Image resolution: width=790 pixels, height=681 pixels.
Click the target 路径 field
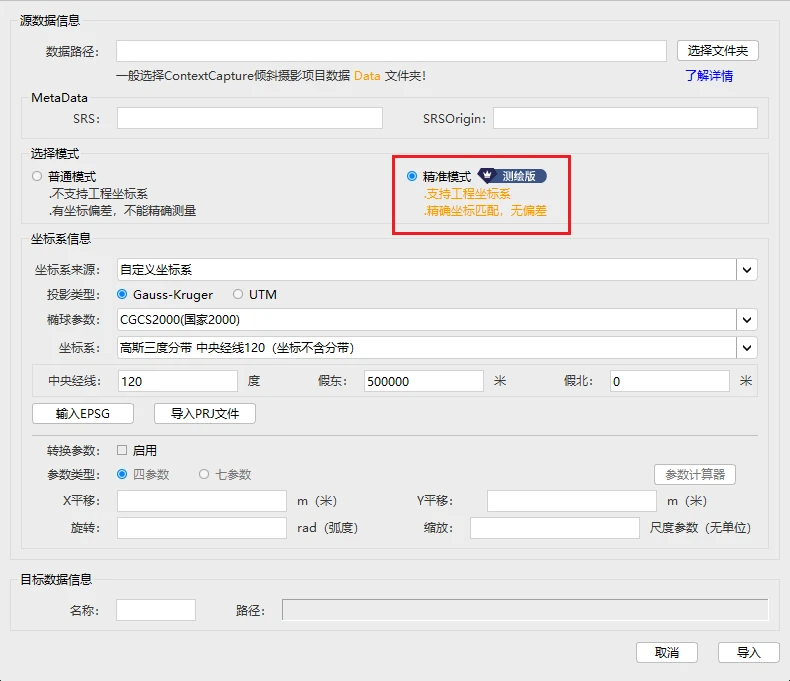coord(525,610)
